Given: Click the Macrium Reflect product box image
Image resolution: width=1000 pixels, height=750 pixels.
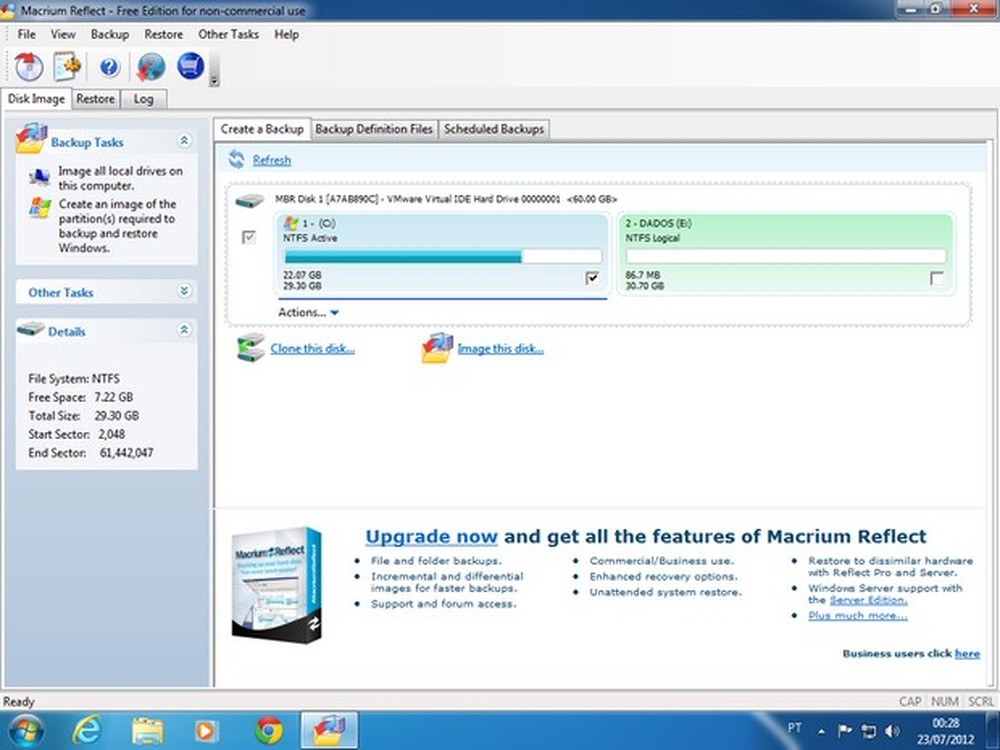Looking at the screenshot, I should [277, 585].
